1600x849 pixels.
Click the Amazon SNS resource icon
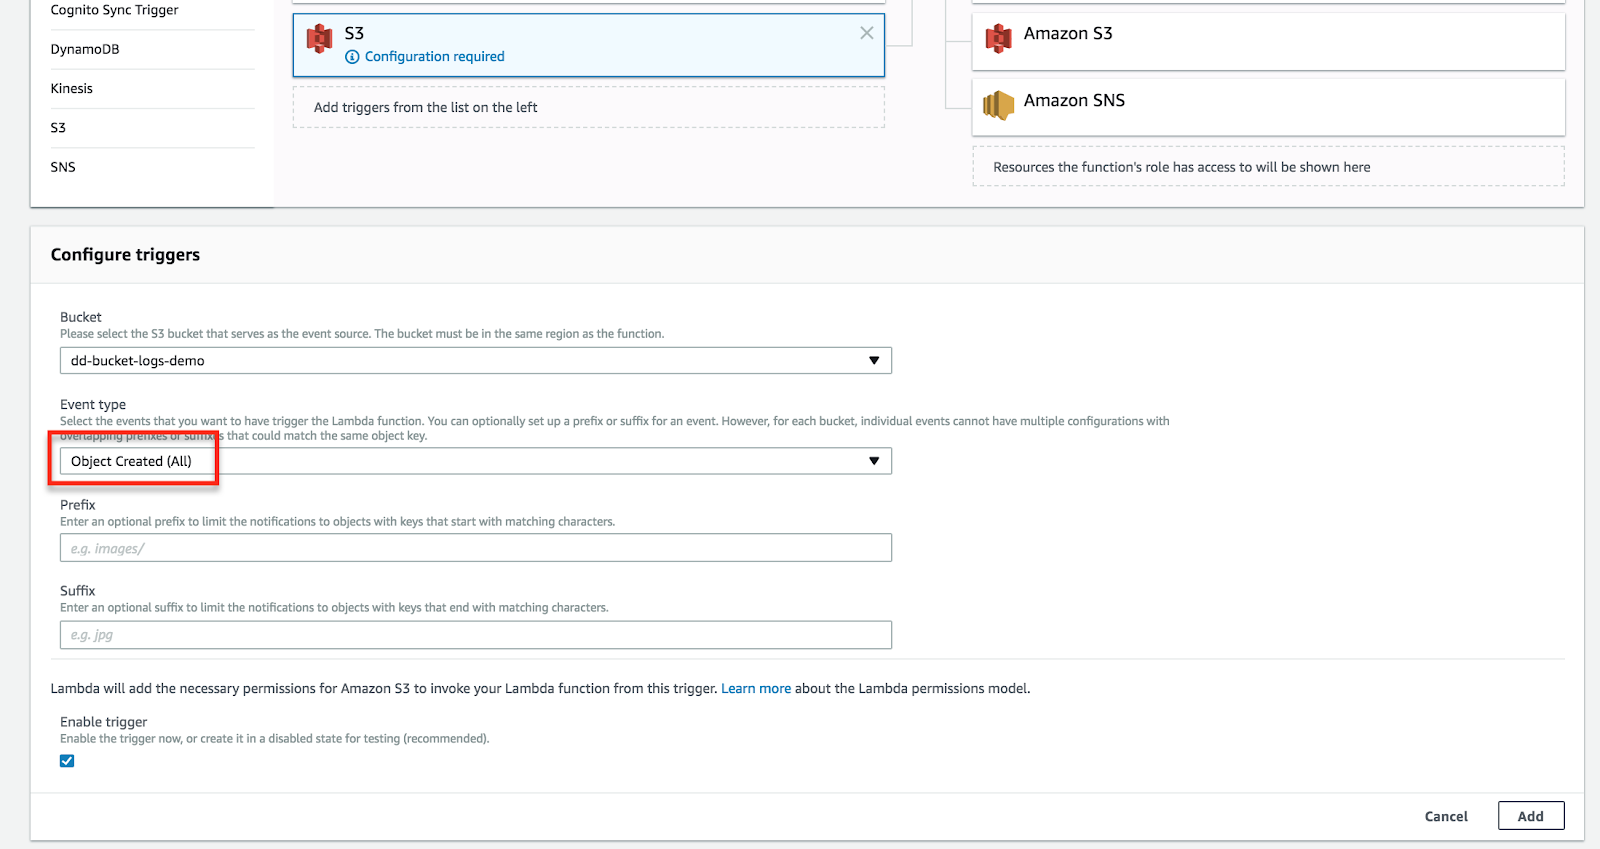(998, 105)
